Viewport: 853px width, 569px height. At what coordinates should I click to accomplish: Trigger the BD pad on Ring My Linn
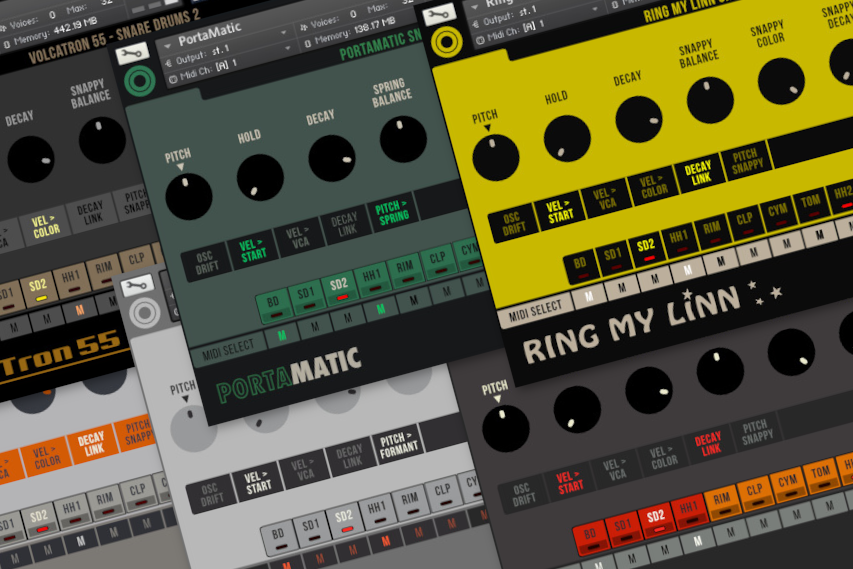tap(580, 267)
